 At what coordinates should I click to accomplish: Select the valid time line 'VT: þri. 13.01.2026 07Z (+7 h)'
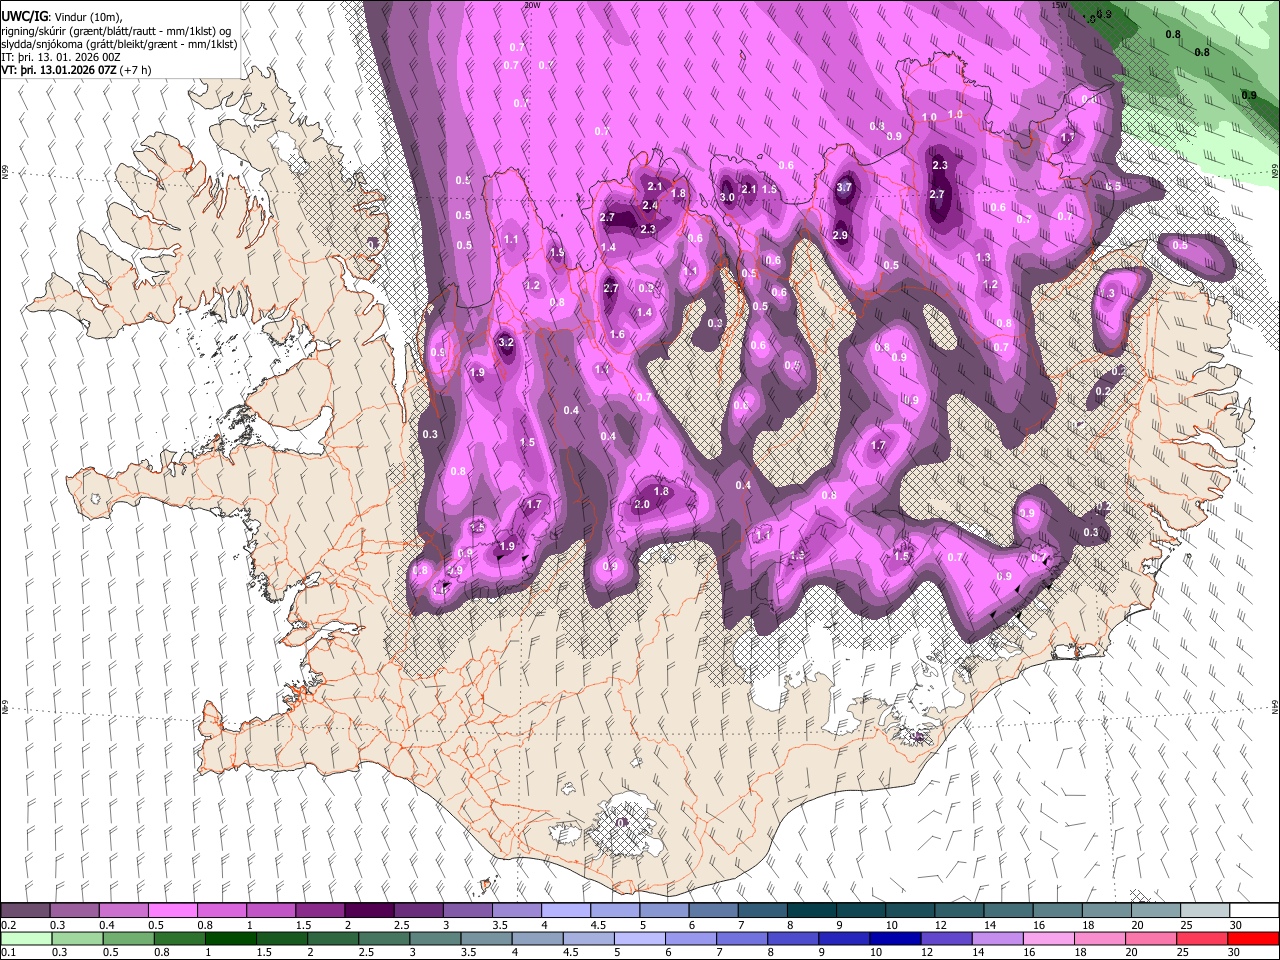(77, 70)
